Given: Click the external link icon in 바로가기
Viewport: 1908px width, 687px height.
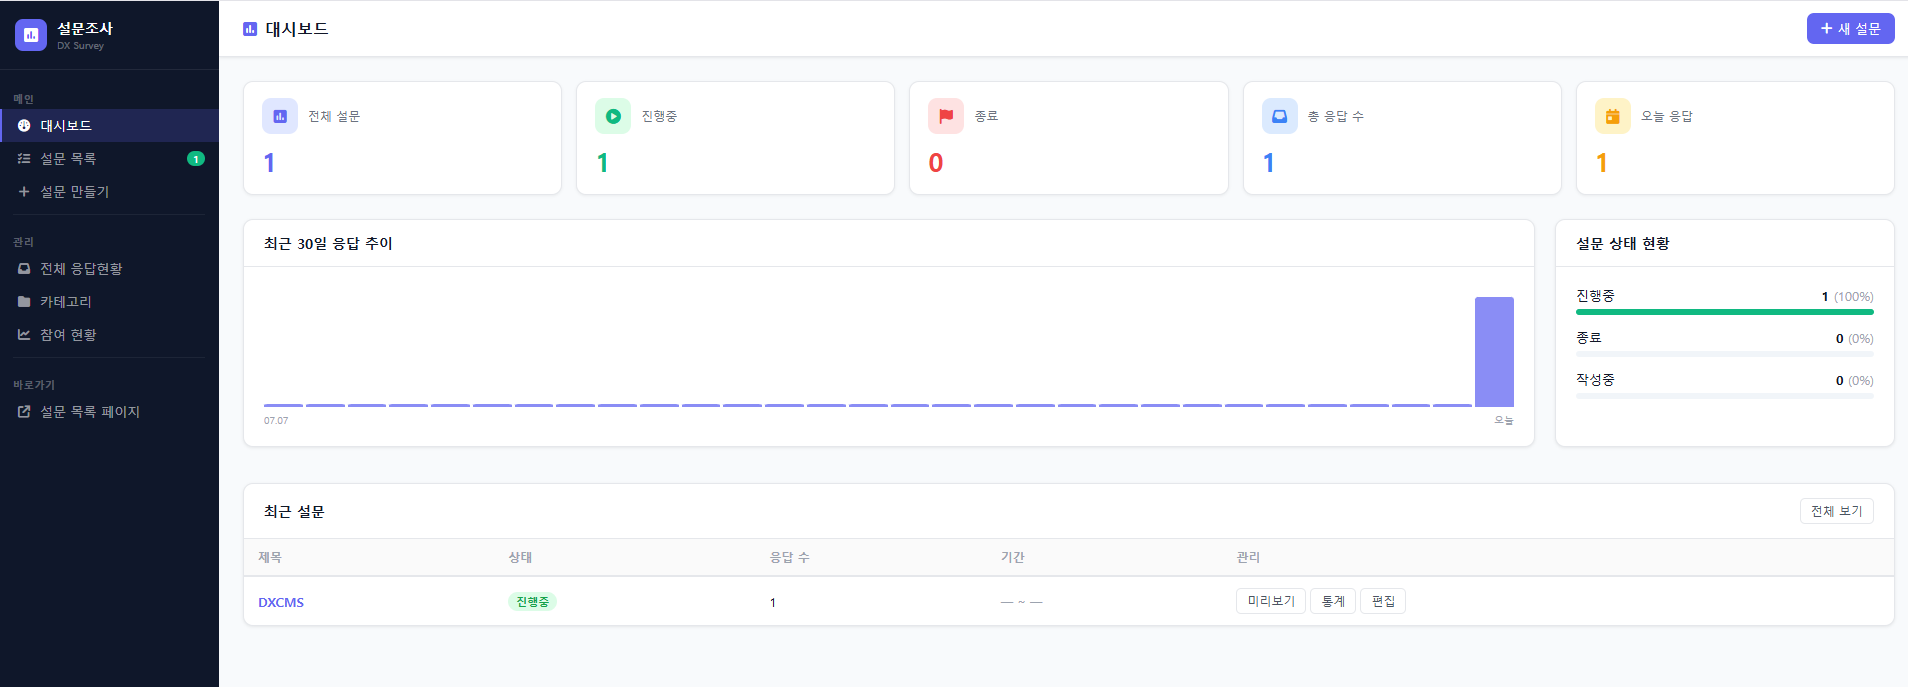Looking at the screenshot, I should 24,411.
